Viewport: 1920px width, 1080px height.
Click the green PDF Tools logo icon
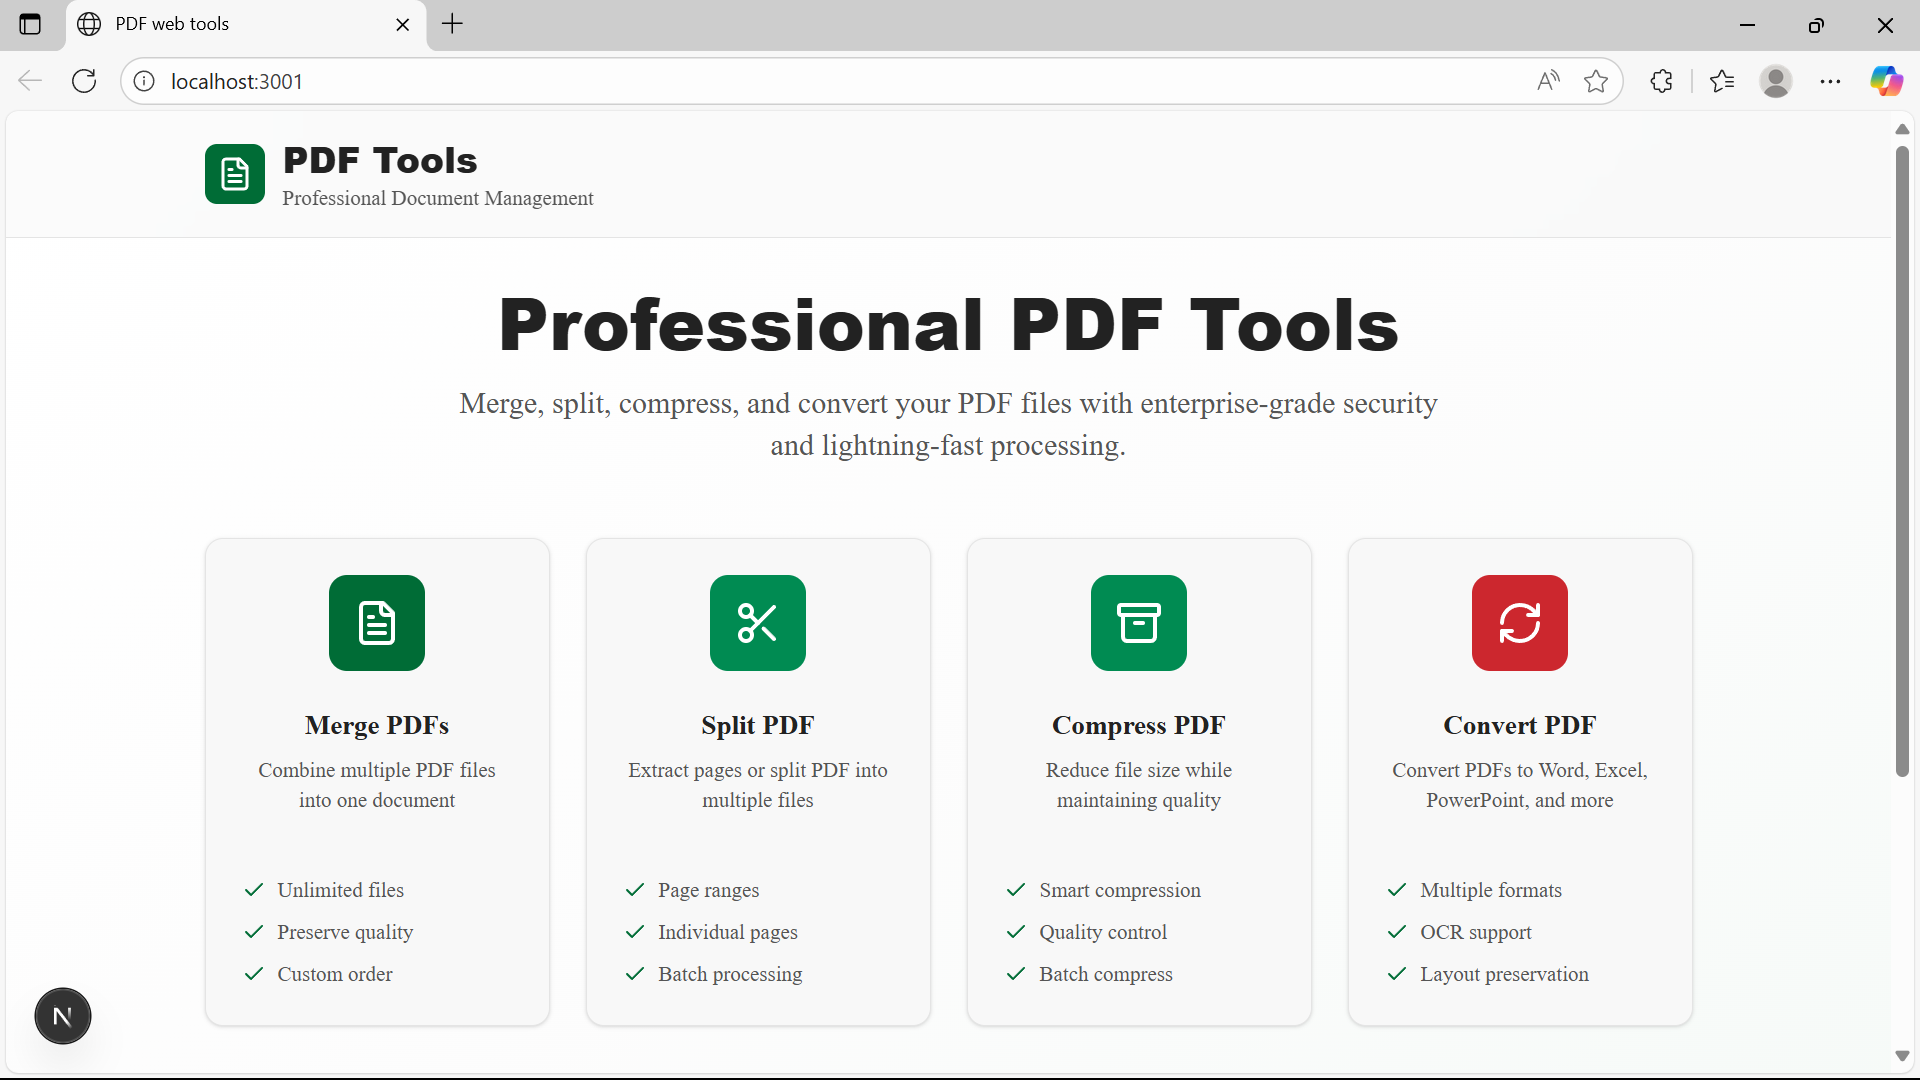click(235, 174)
